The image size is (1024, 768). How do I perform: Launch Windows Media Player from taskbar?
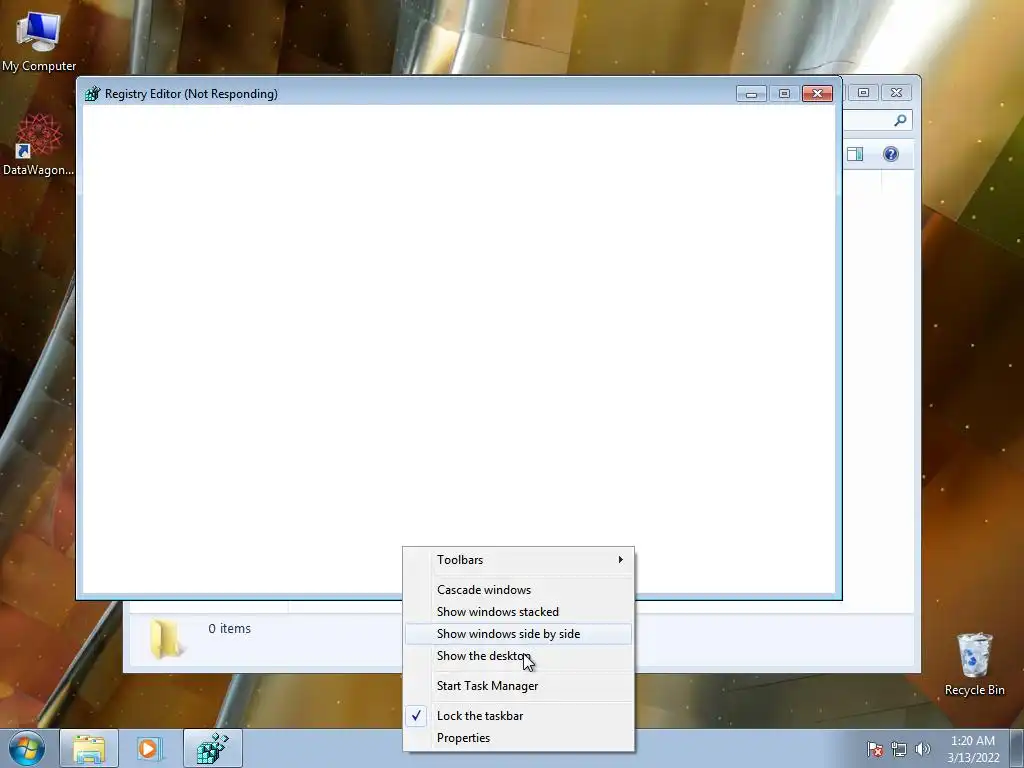[x=148, y=748]
